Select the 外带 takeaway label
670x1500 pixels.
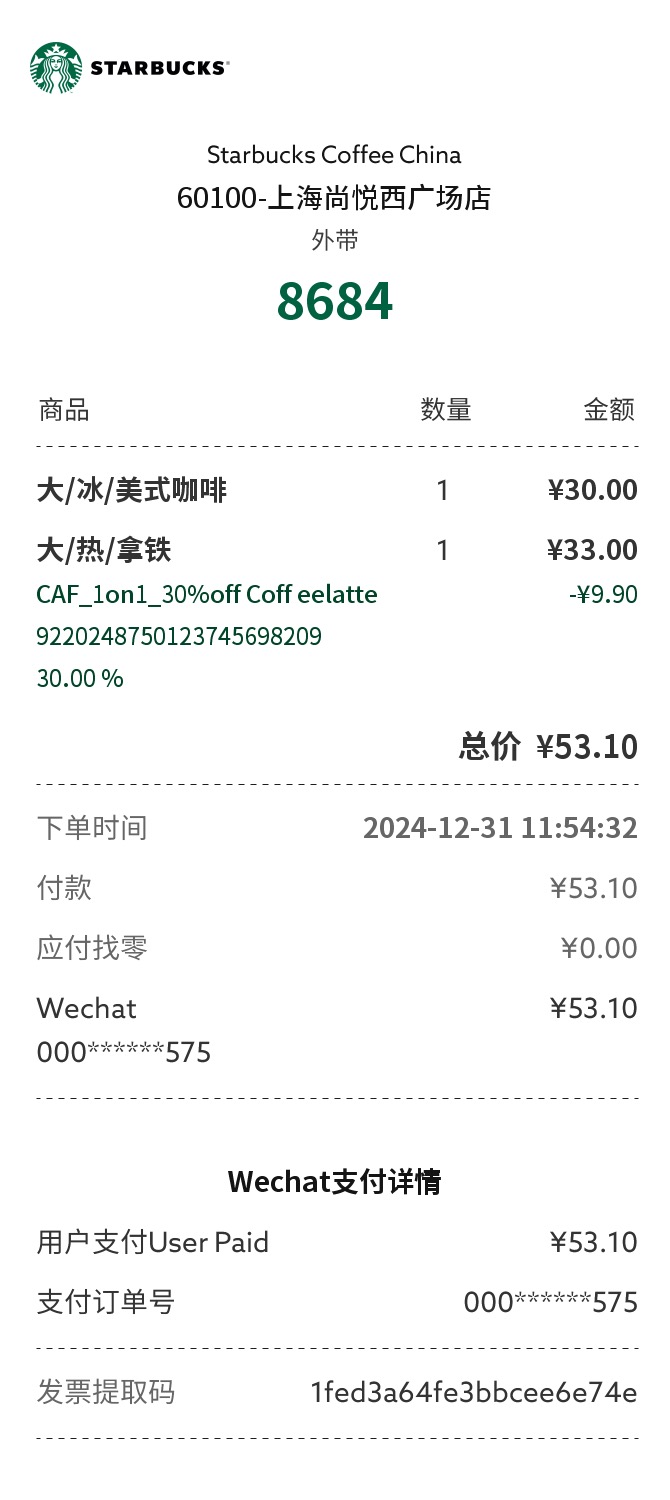(335, 240)
